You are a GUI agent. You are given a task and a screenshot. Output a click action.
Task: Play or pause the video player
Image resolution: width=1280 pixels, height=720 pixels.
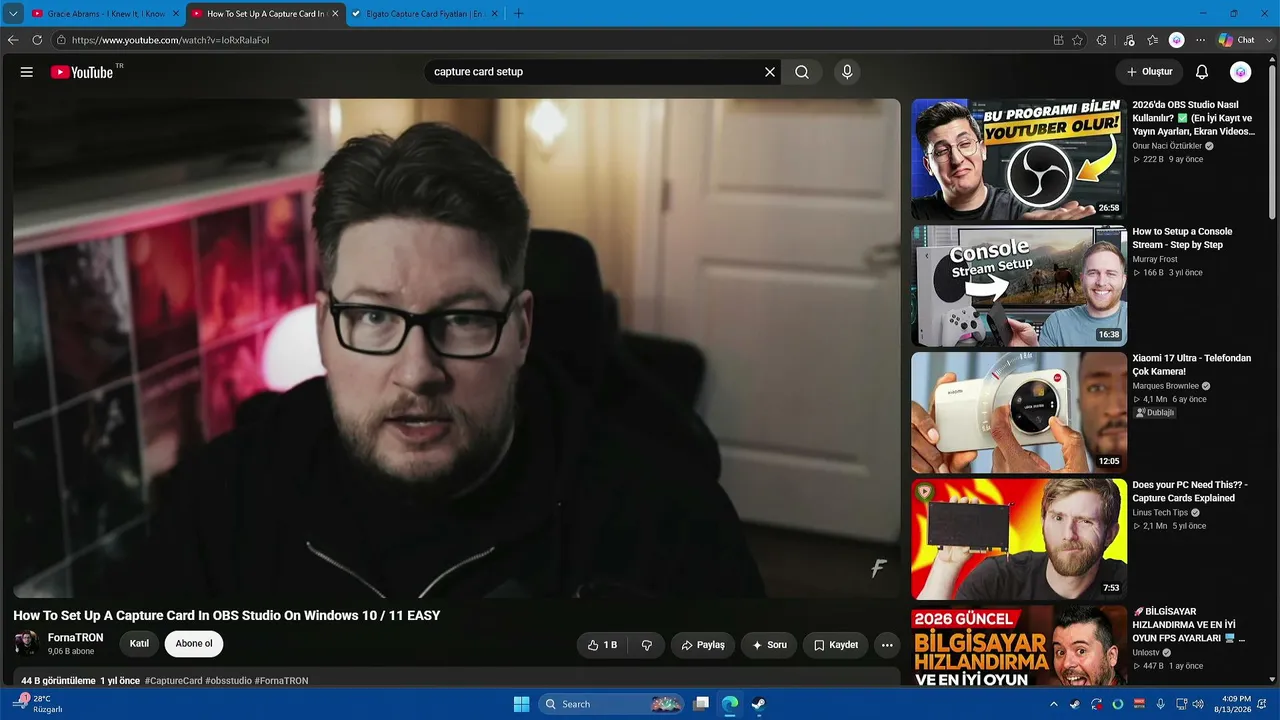click(457, 348)
